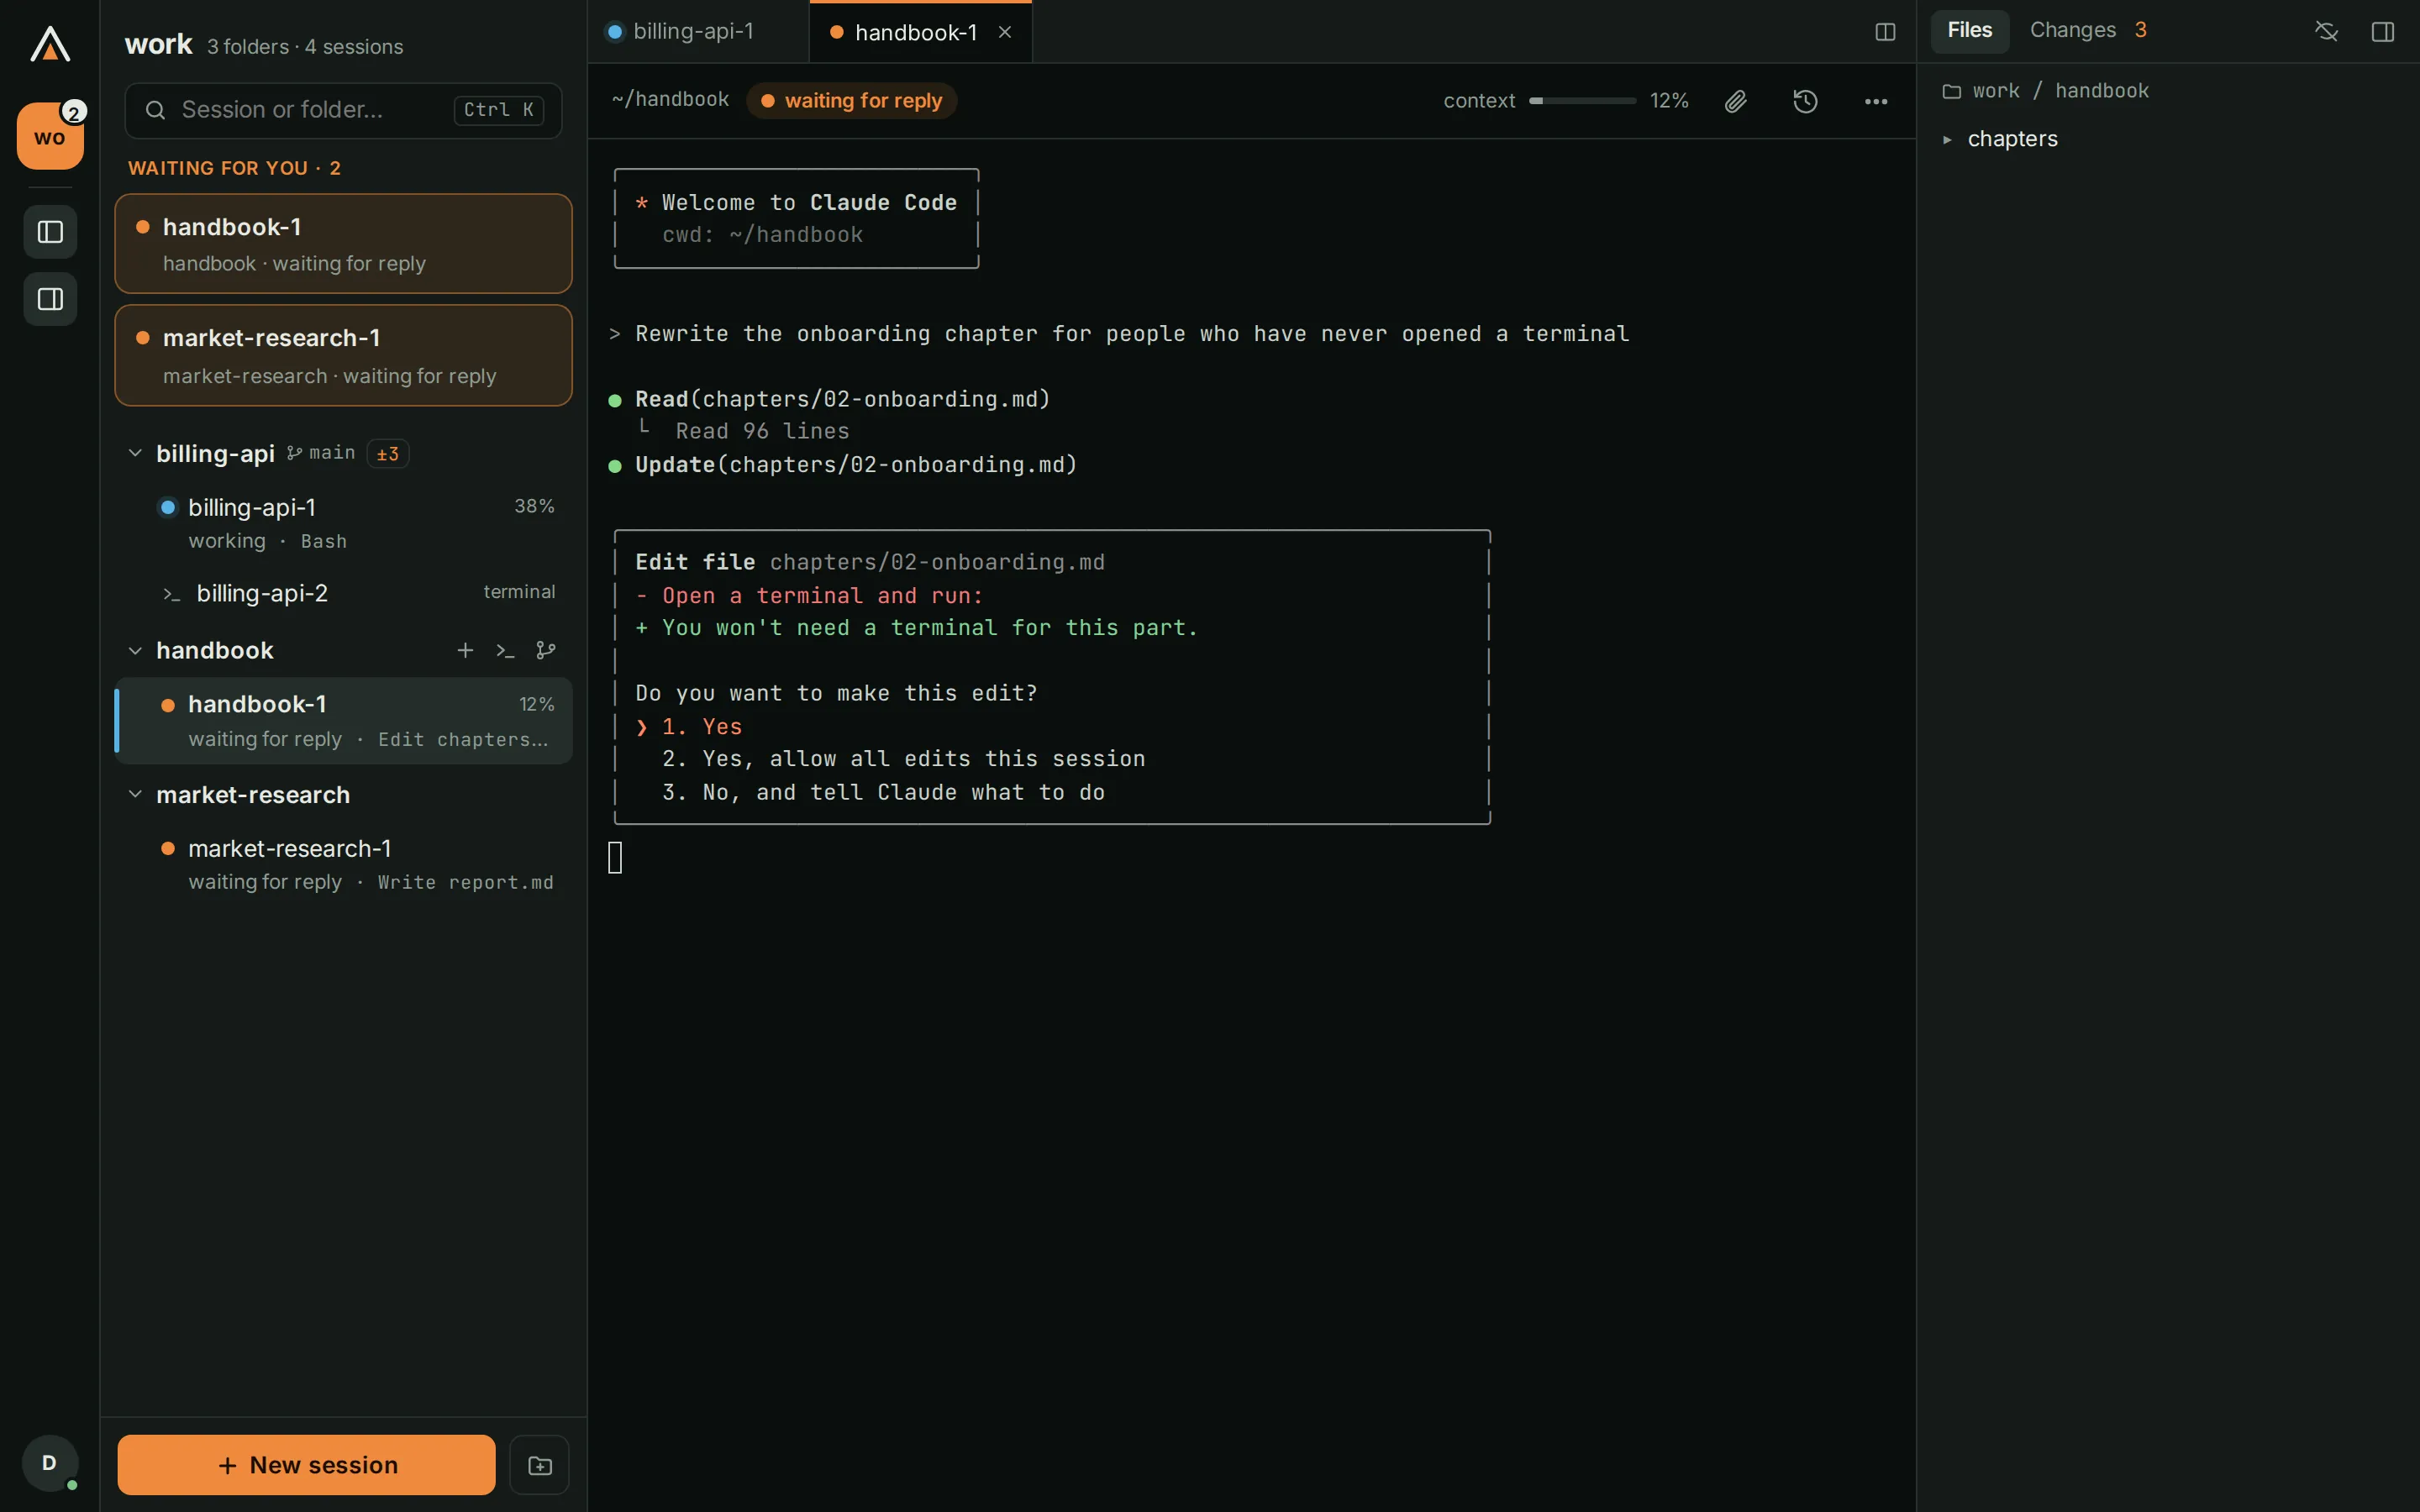
Task: Choose No, and tell Claude what to do
Action: pyautogui.click(x=883, y=792)
